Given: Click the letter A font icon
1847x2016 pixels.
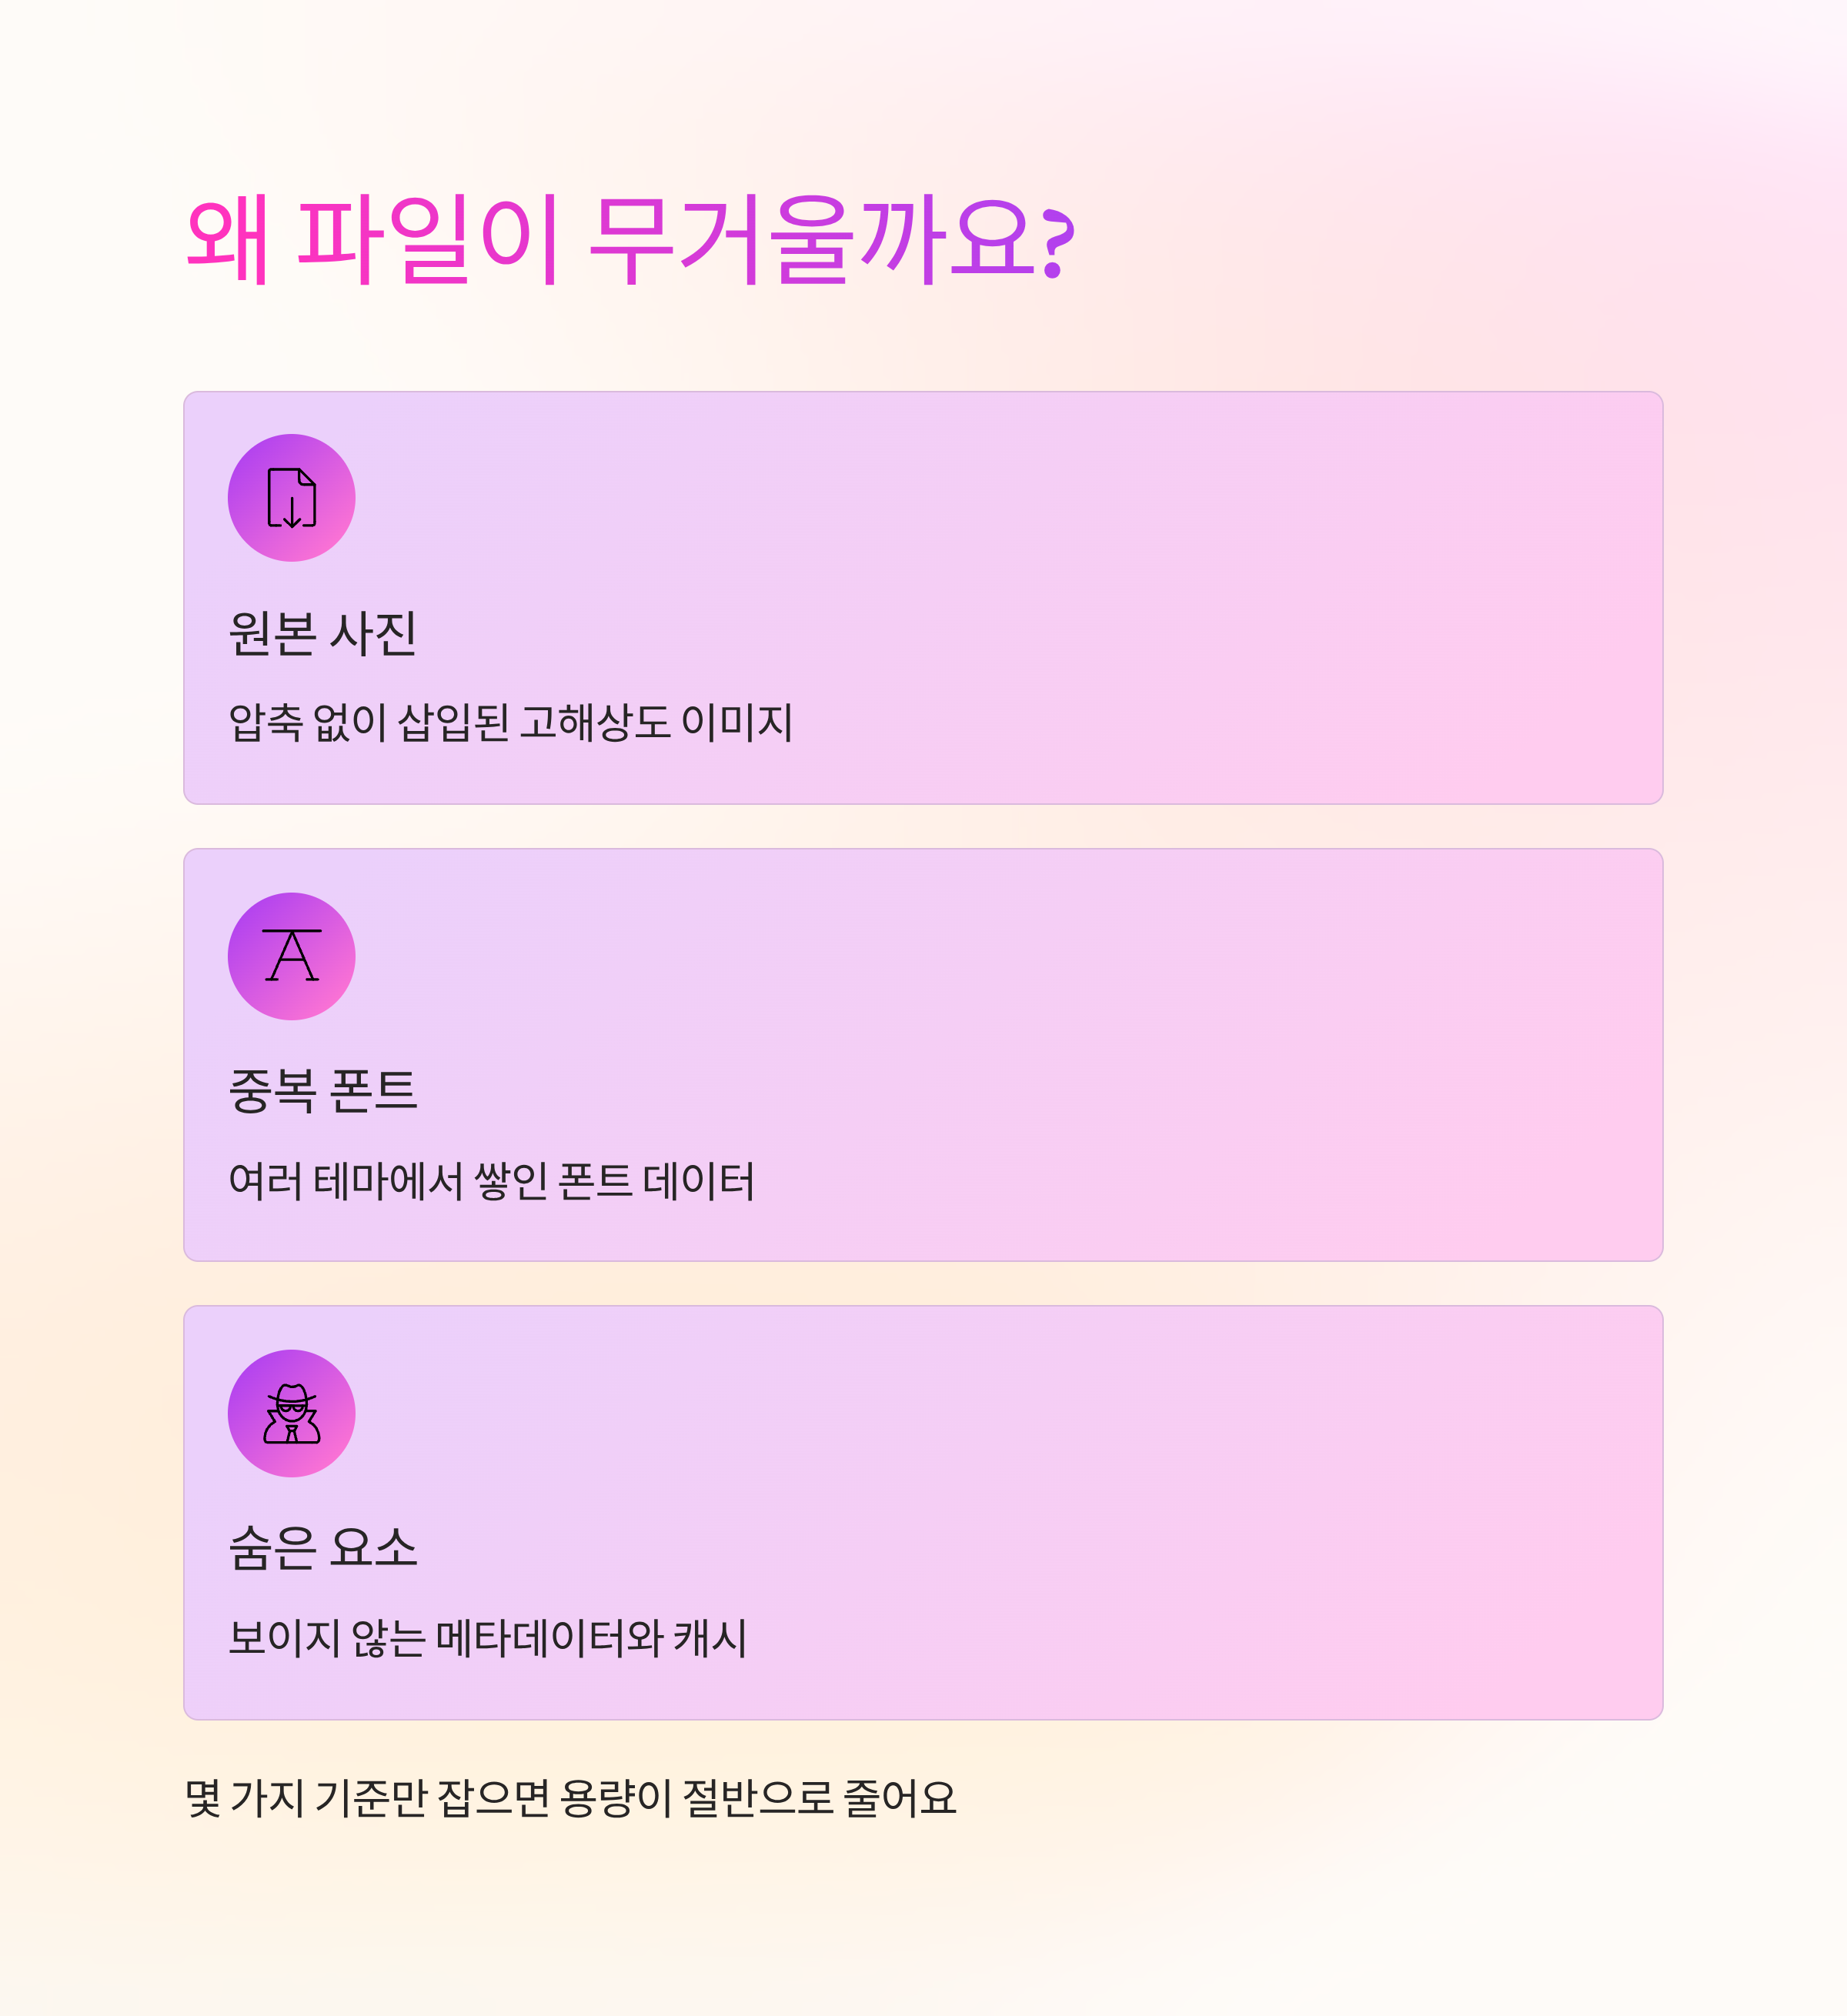Looking at the screenshot, I should [291, 955].
